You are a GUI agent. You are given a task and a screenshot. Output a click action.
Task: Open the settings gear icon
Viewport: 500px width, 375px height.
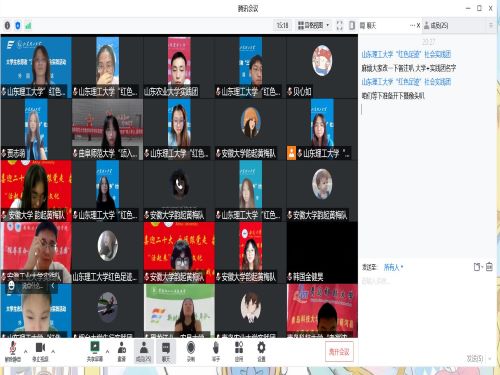pos(261,351)
